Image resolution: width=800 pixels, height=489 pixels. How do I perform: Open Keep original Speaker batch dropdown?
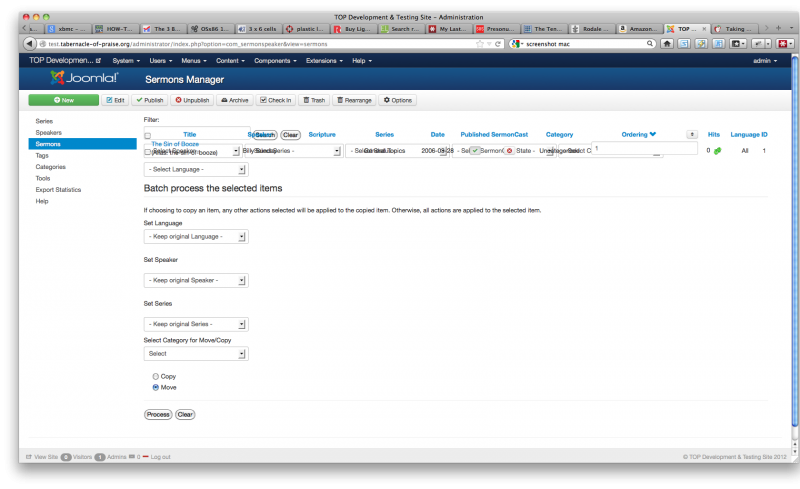click(196, 280)
